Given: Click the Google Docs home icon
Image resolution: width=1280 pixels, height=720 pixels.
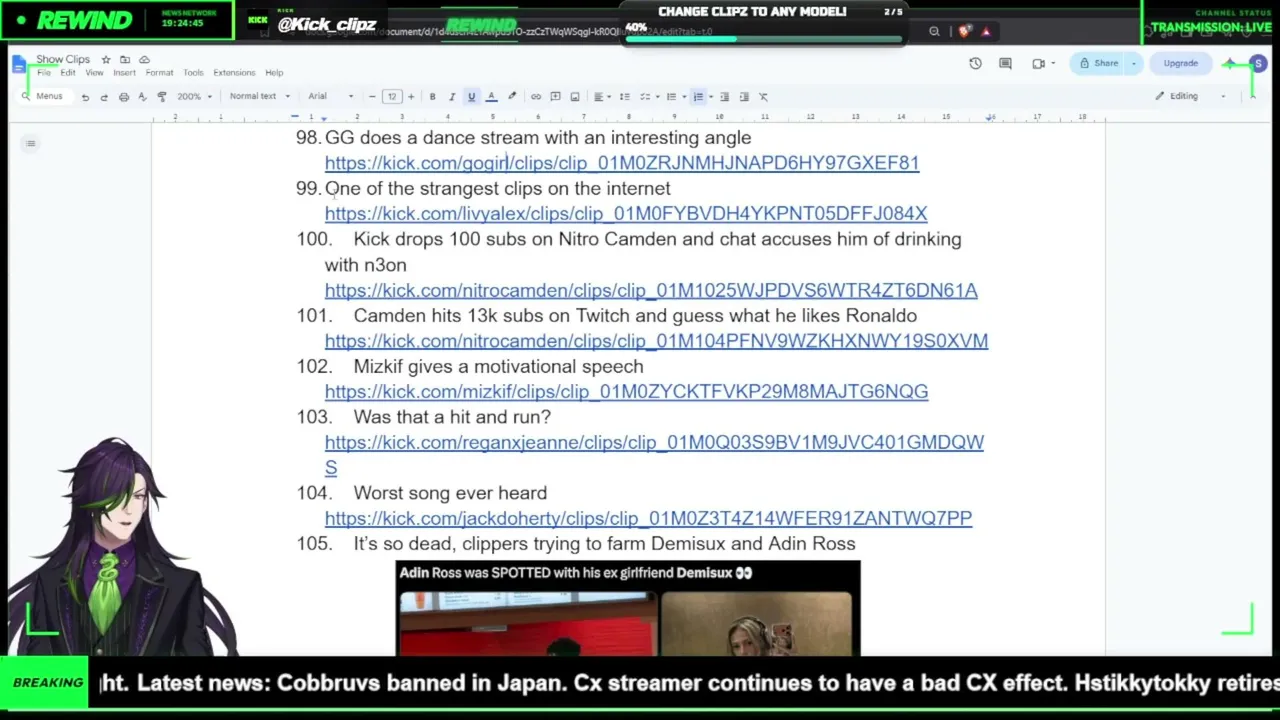Looking at the screenshot, I should point(20,65).
